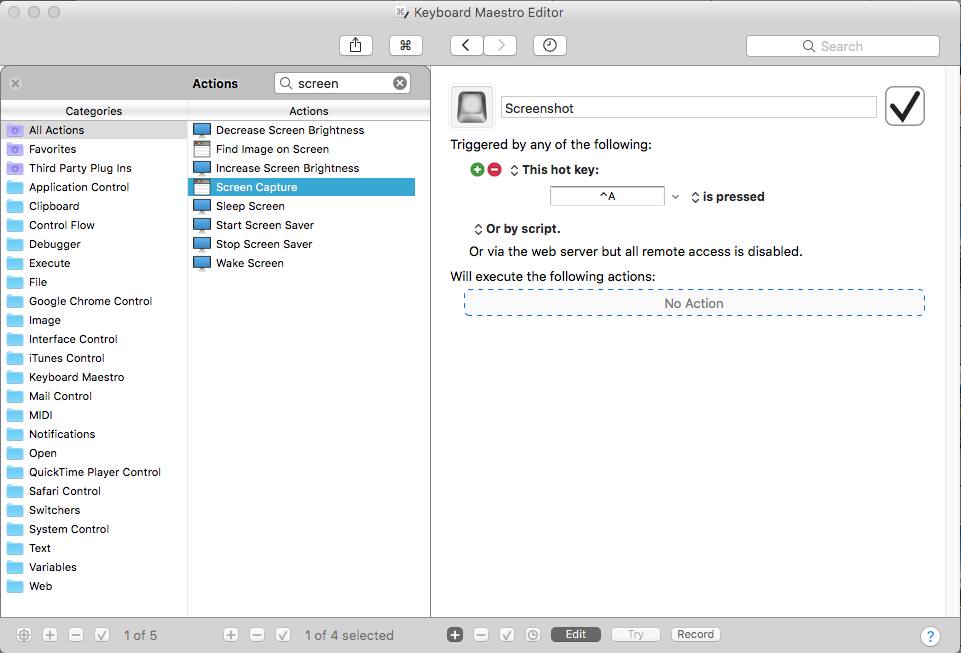Go forward with the right arrow button
961x653 pixels.
click(x=500, y=45)
